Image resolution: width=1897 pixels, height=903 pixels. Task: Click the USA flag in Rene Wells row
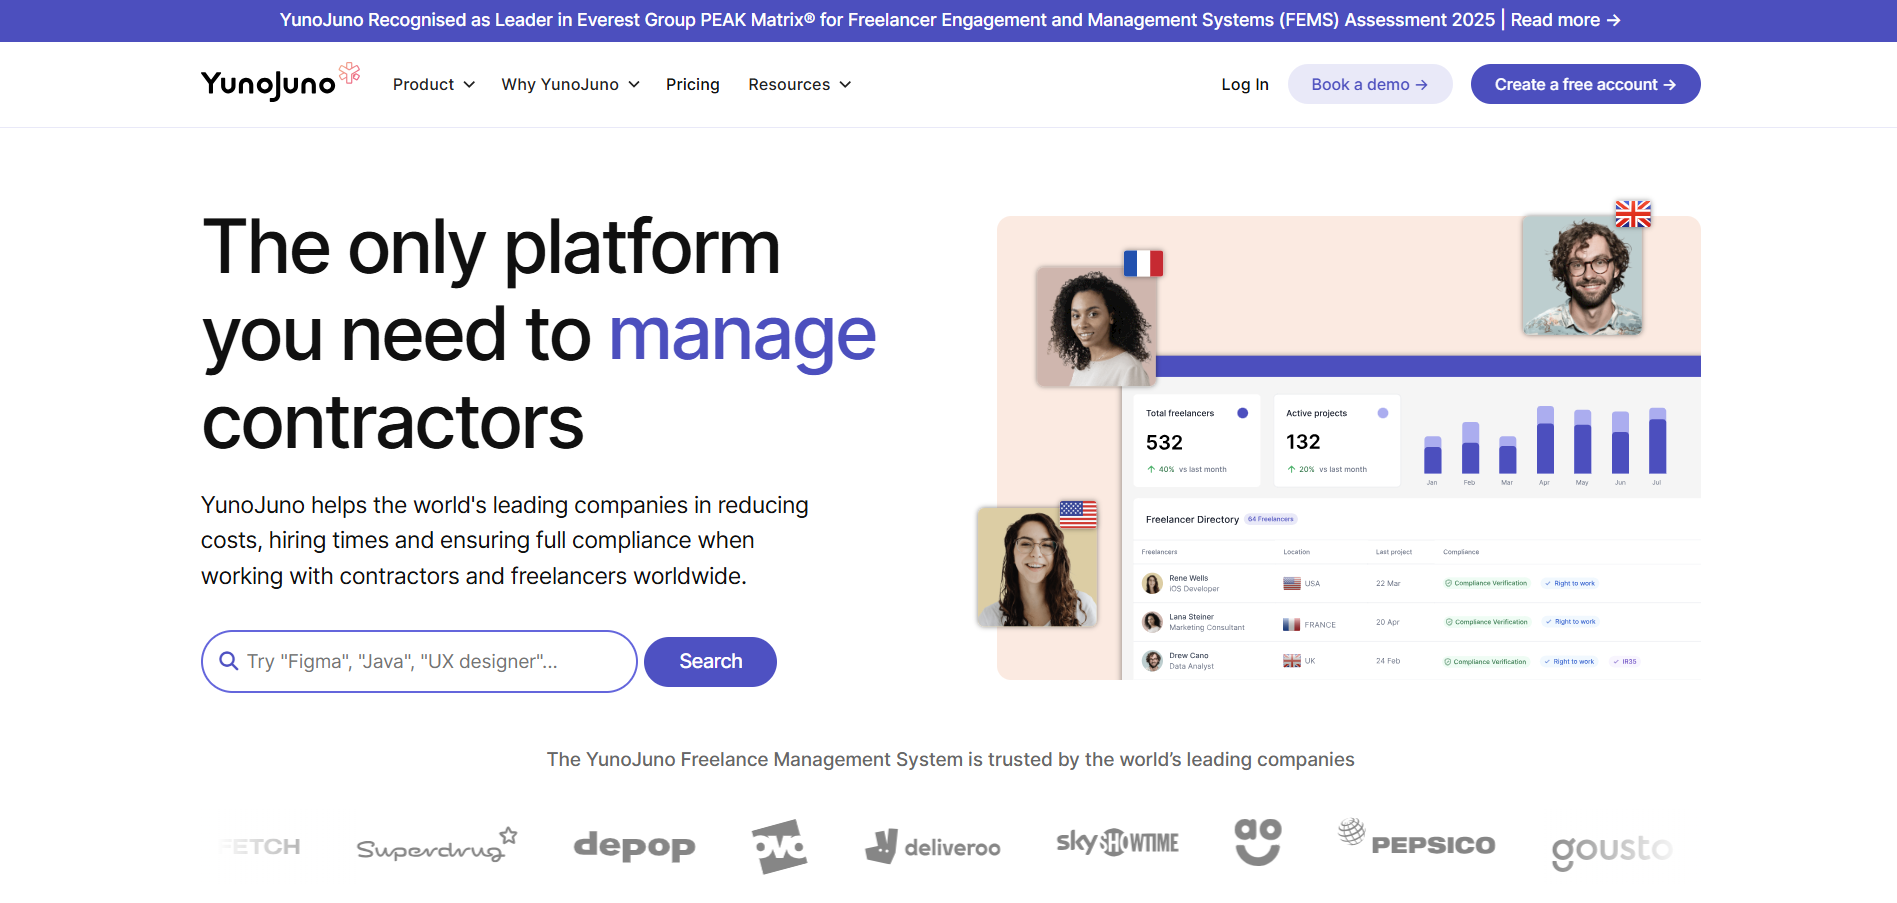click(x=1292, y=583)
